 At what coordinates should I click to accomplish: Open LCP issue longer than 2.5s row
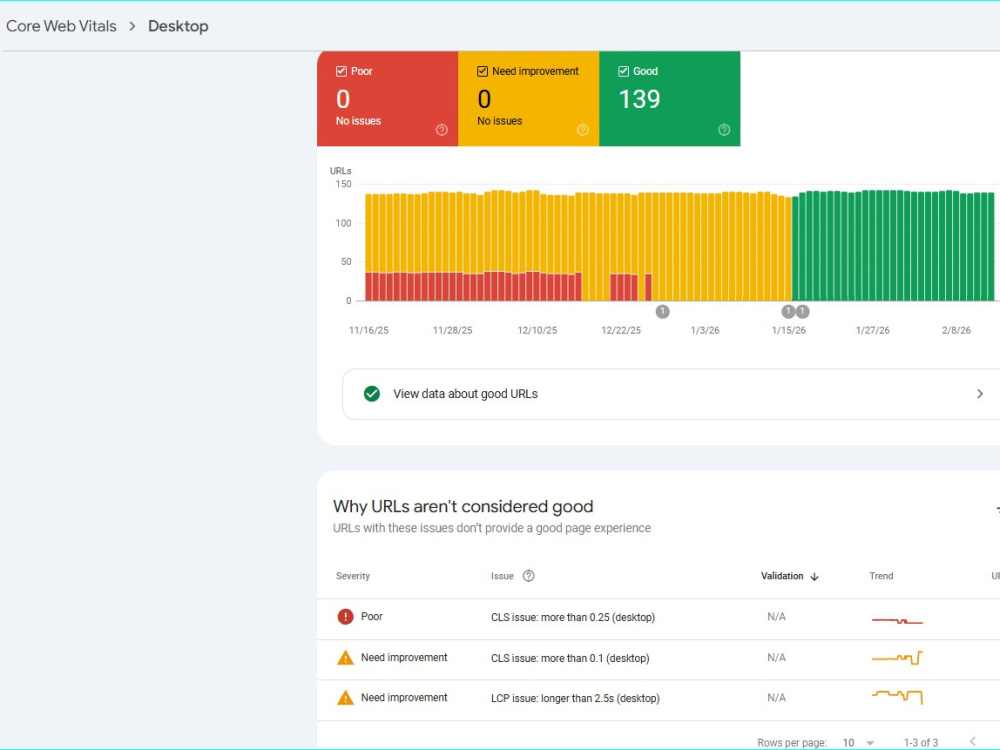click(658, 698)
